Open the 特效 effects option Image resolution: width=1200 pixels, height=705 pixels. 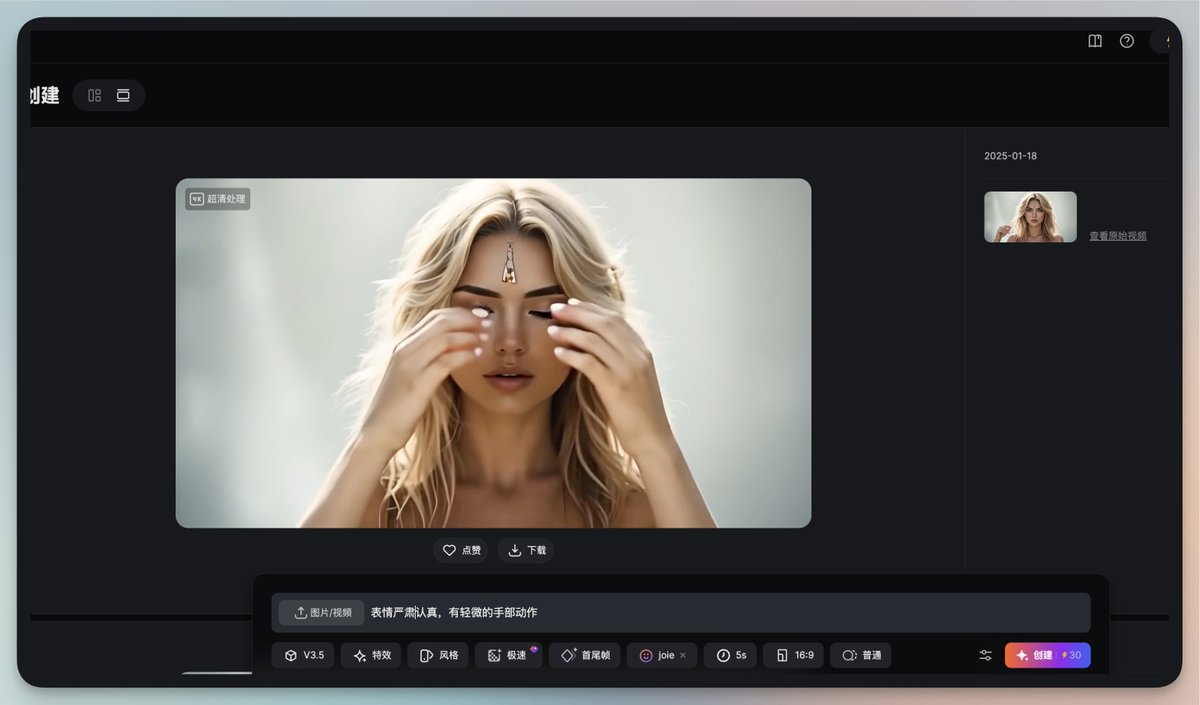[371, 655]
